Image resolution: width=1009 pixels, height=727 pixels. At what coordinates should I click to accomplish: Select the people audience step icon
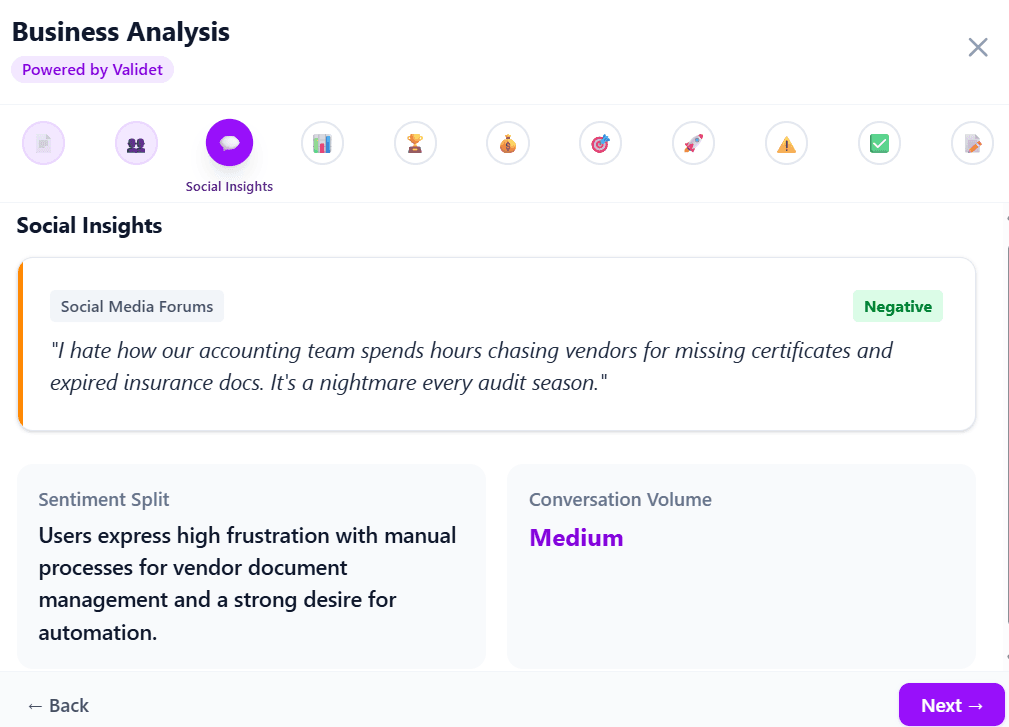coord(136,142)
